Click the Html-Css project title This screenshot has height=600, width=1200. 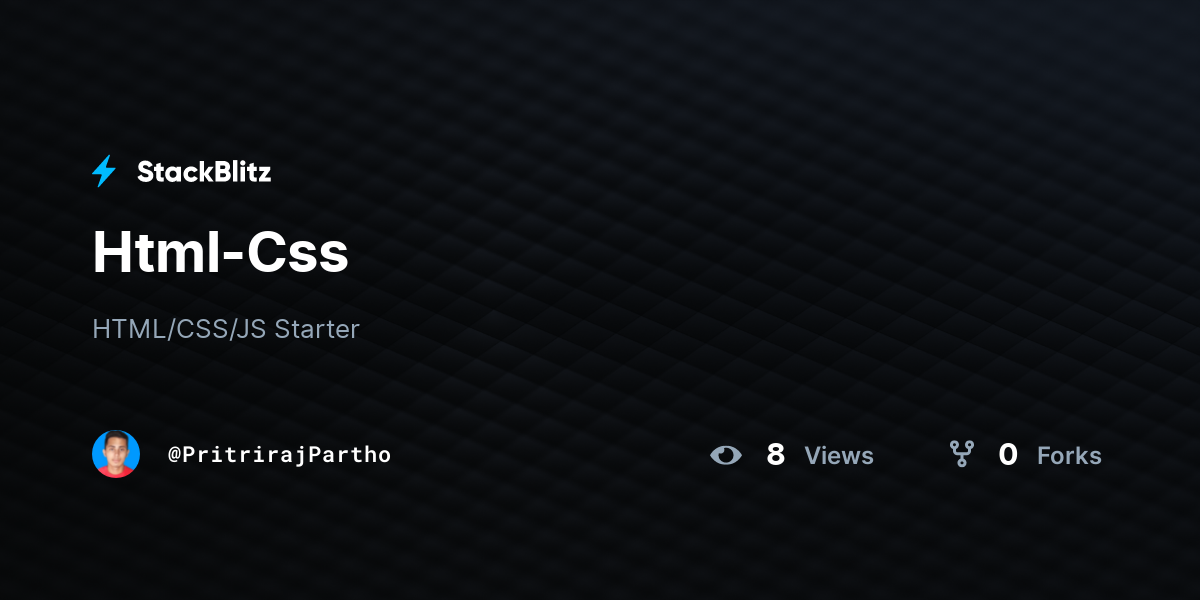220,252
